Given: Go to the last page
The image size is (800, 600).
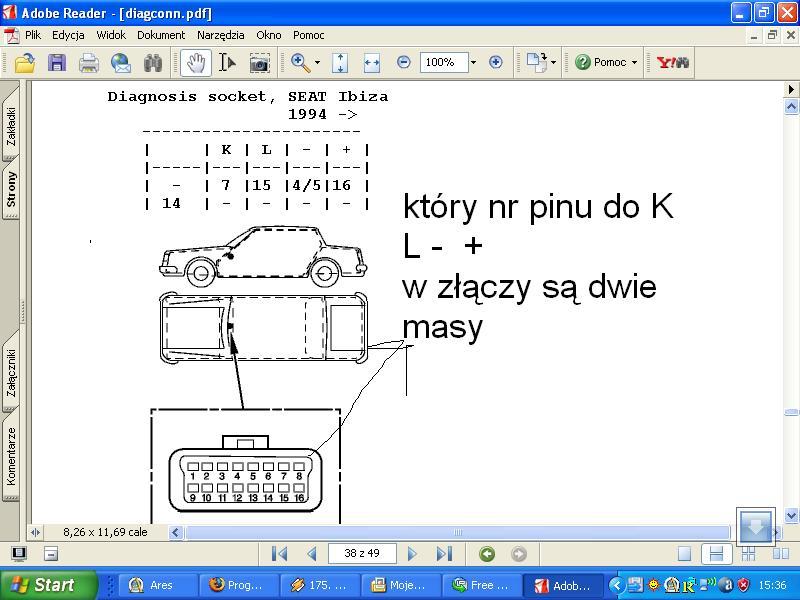Looking at the screenshot, I should [x=444, y=554].
